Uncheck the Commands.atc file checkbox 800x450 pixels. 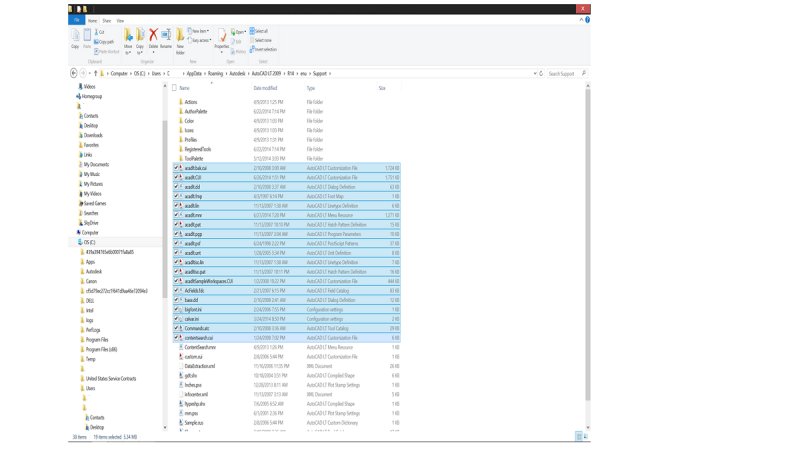click(x=177, y=328)
